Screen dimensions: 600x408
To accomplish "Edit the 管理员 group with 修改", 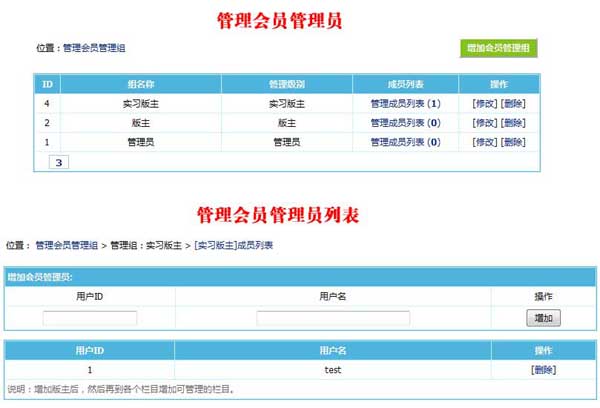I will click(x=484, y=142).
